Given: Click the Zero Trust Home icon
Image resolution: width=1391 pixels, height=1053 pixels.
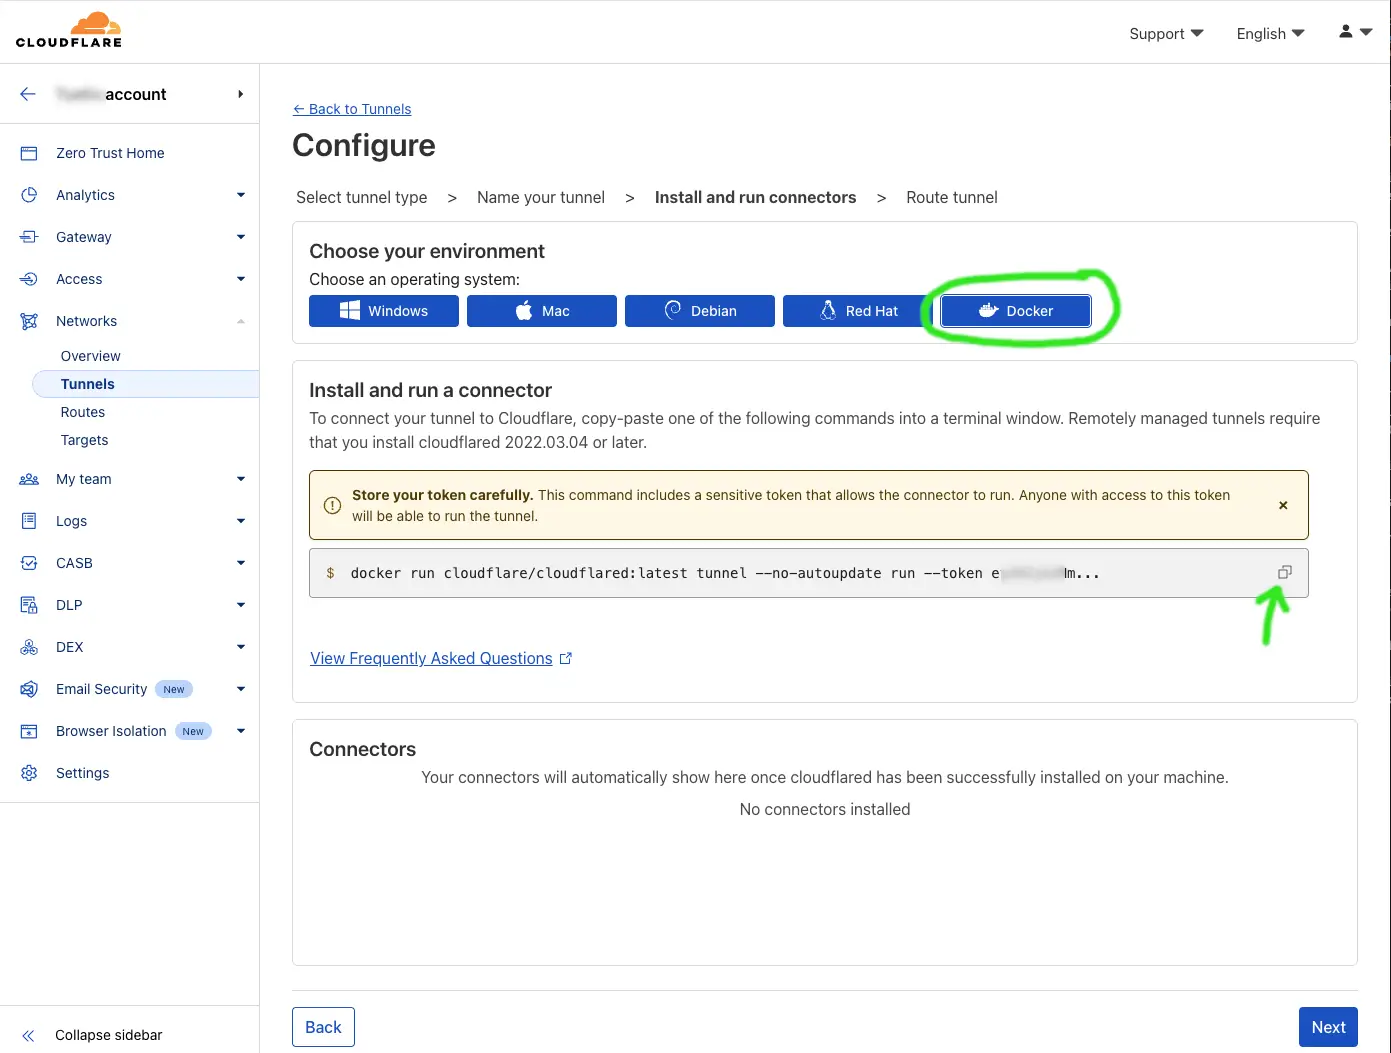Looking at the screenshot, I should (29, 153).
